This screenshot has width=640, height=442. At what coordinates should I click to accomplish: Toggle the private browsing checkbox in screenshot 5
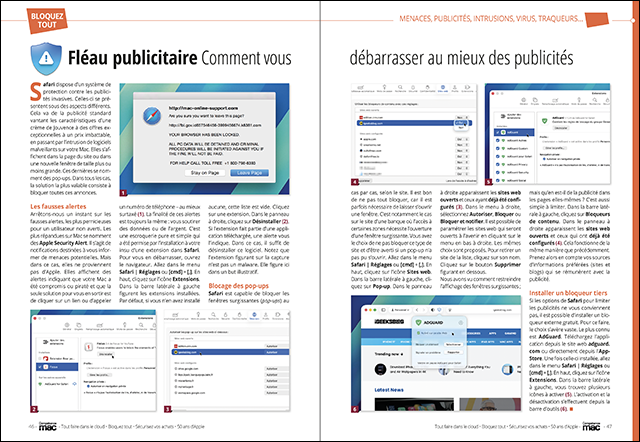[x=544, y=159]
